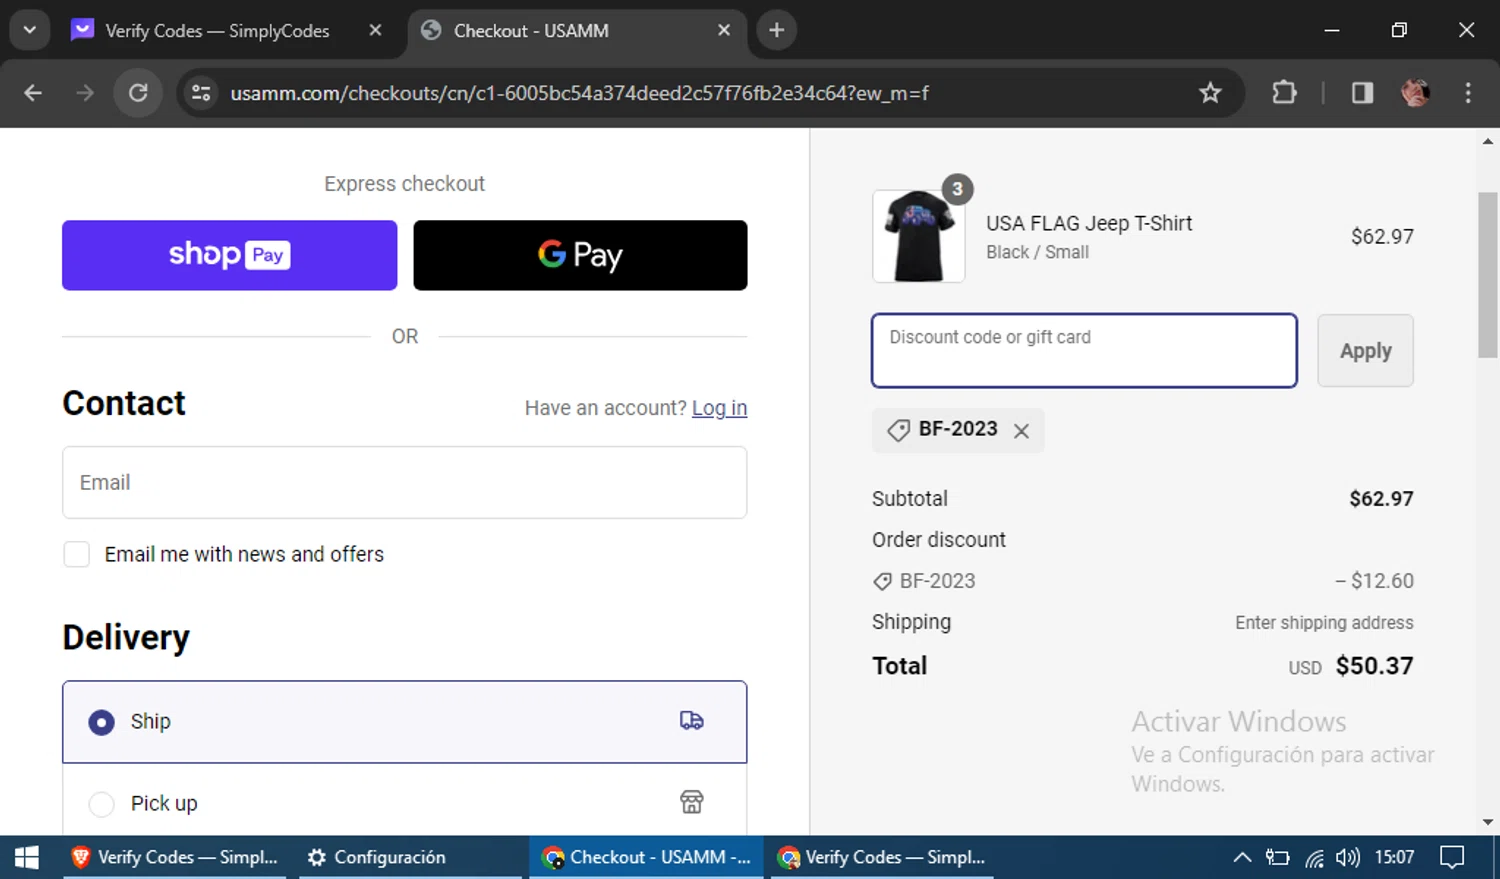Click the discount code or gift card field
Image resolution: width=1500 pixels, height=879 pixels.
pos(1084,351)
